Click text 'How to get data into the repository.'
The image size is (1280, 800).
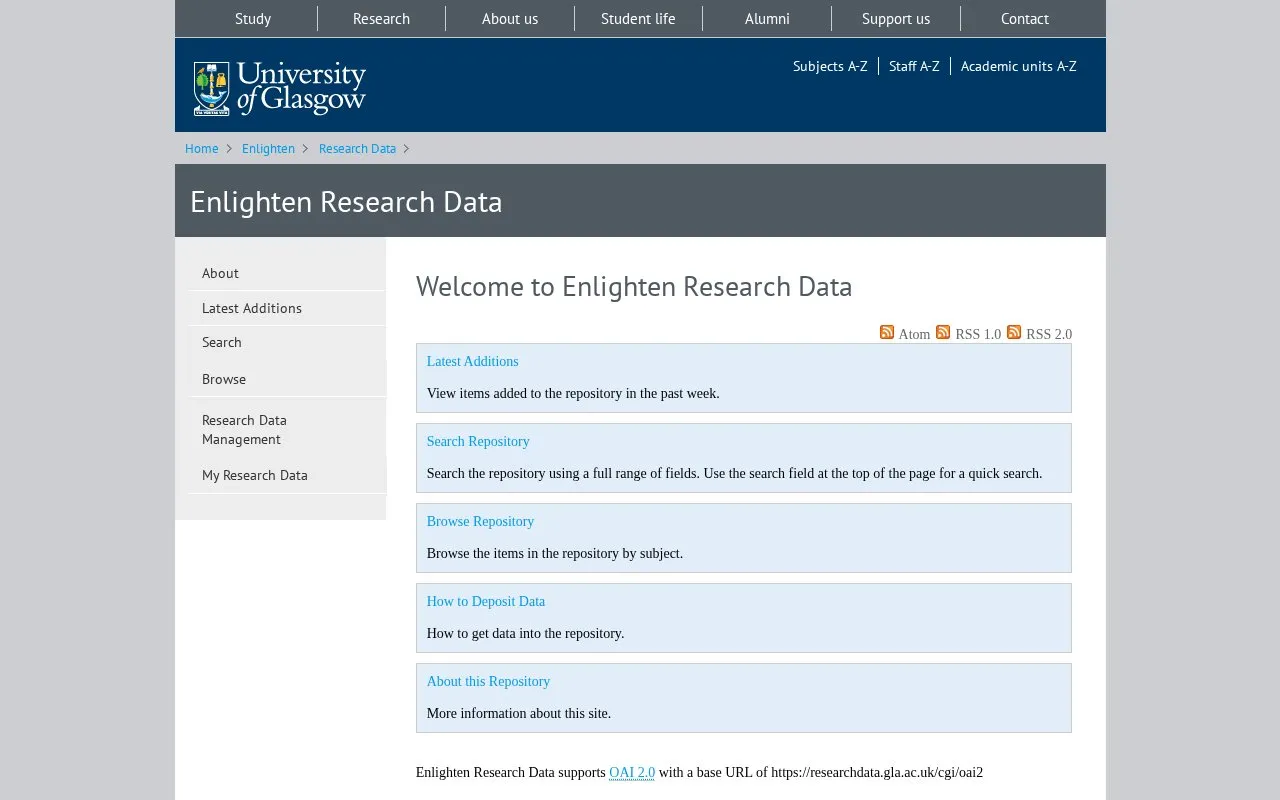click(525, 633)
